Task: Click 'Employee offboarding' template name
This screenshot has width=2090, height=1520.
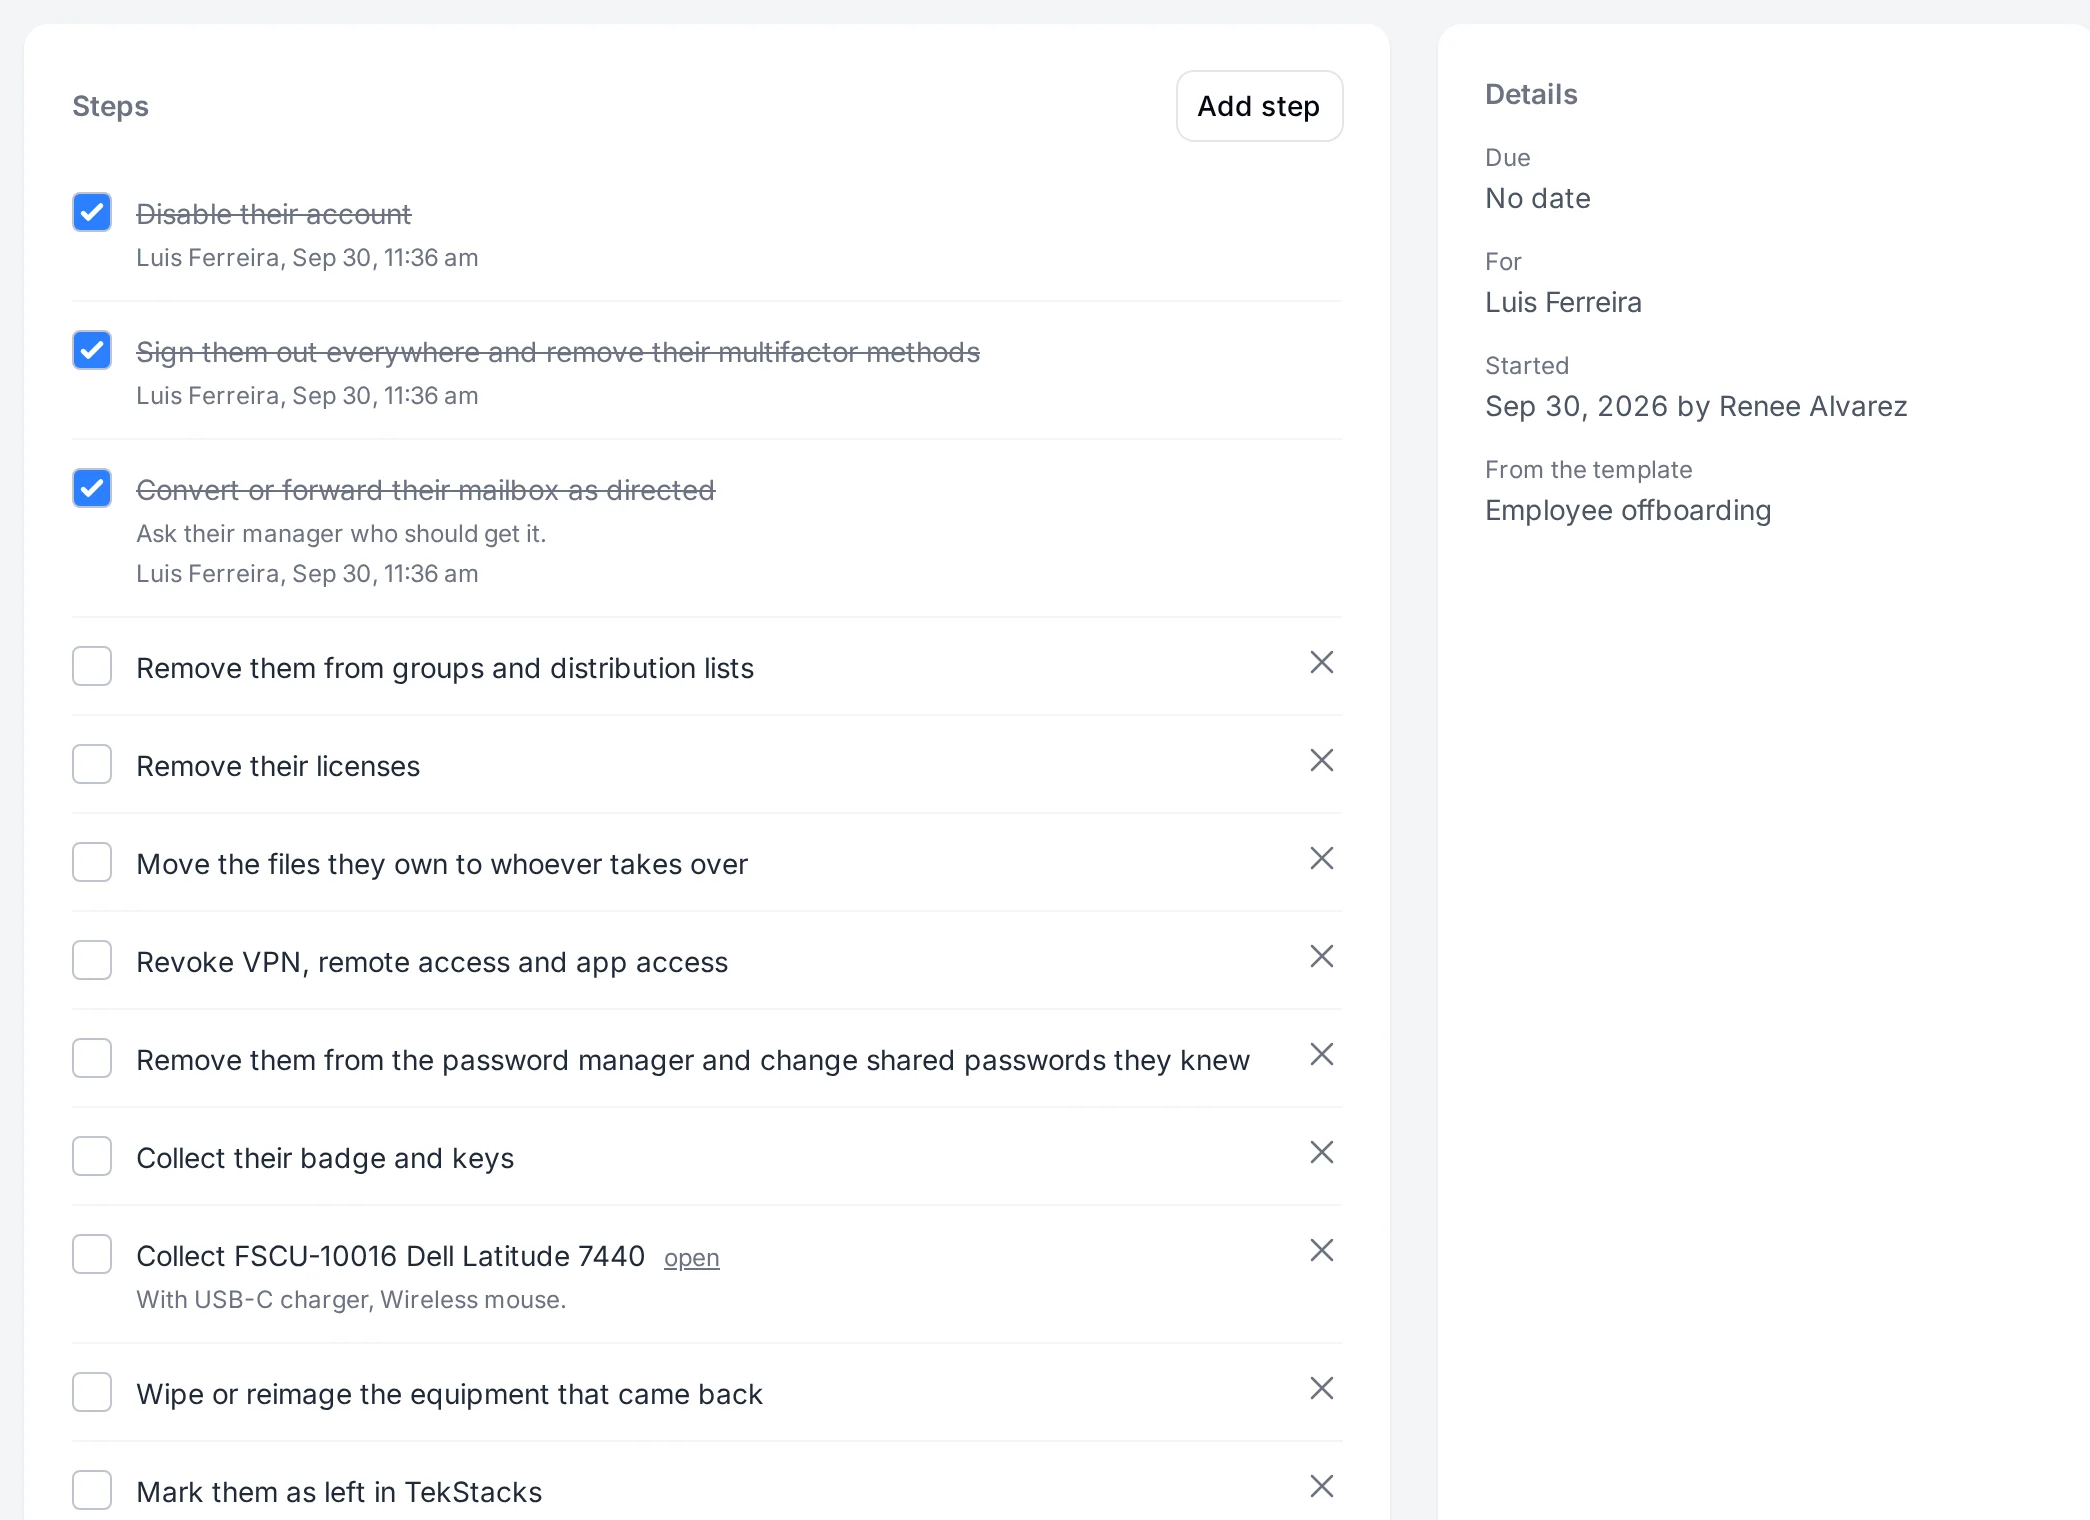Action: click(x=1628, y=510)
